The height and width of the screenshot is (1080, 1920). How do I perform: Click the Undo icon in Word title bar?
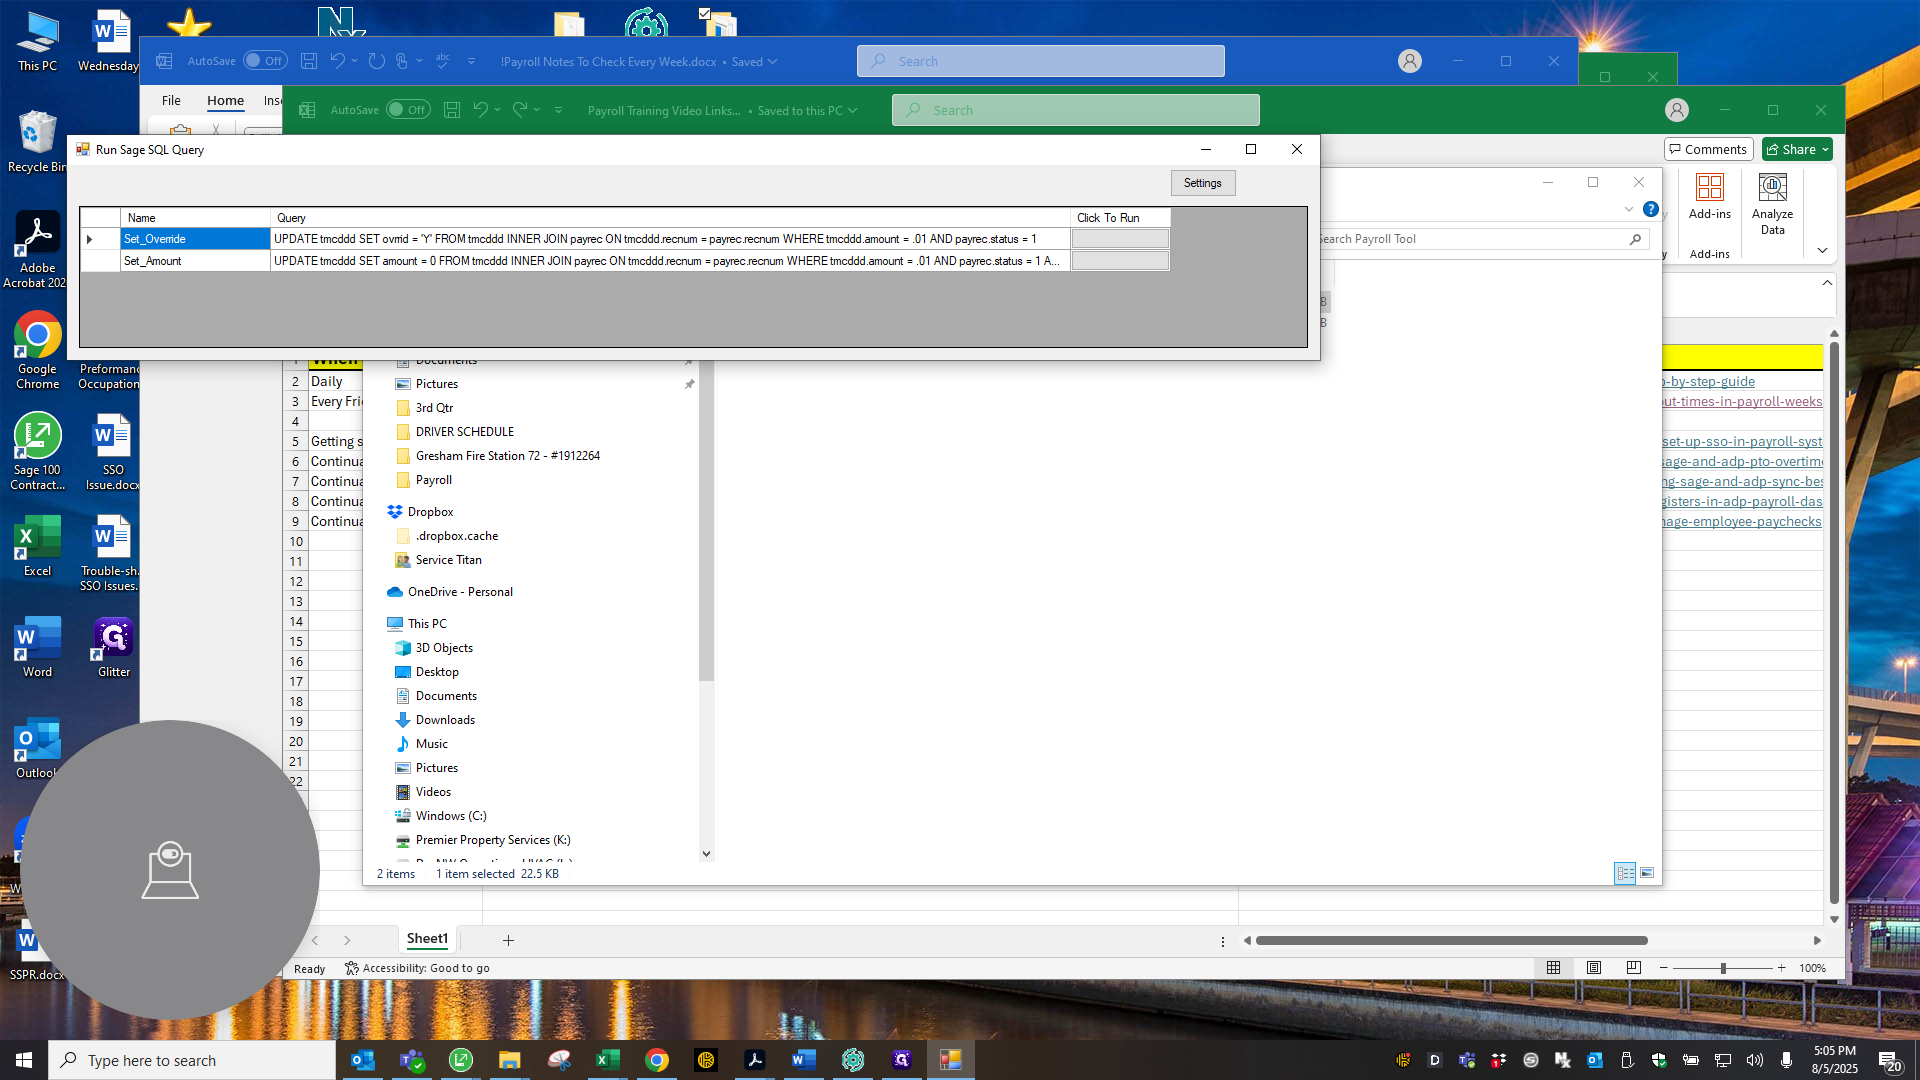(x=337, y=61)
